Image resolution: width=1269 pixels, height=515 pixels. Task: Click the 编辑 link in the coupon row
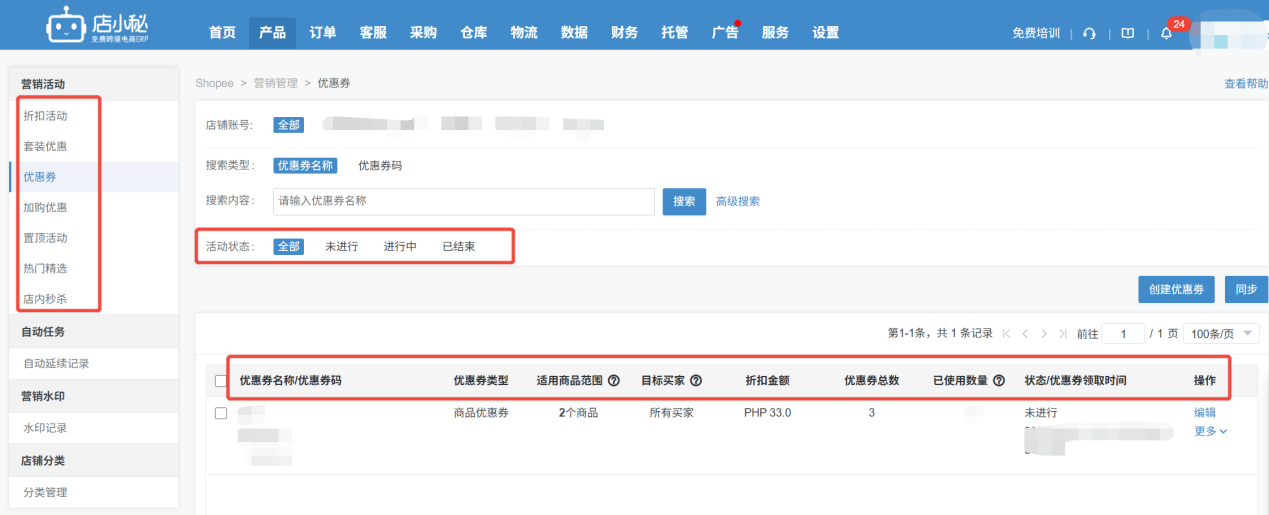pyautogui.click(x=1205, y=413)
